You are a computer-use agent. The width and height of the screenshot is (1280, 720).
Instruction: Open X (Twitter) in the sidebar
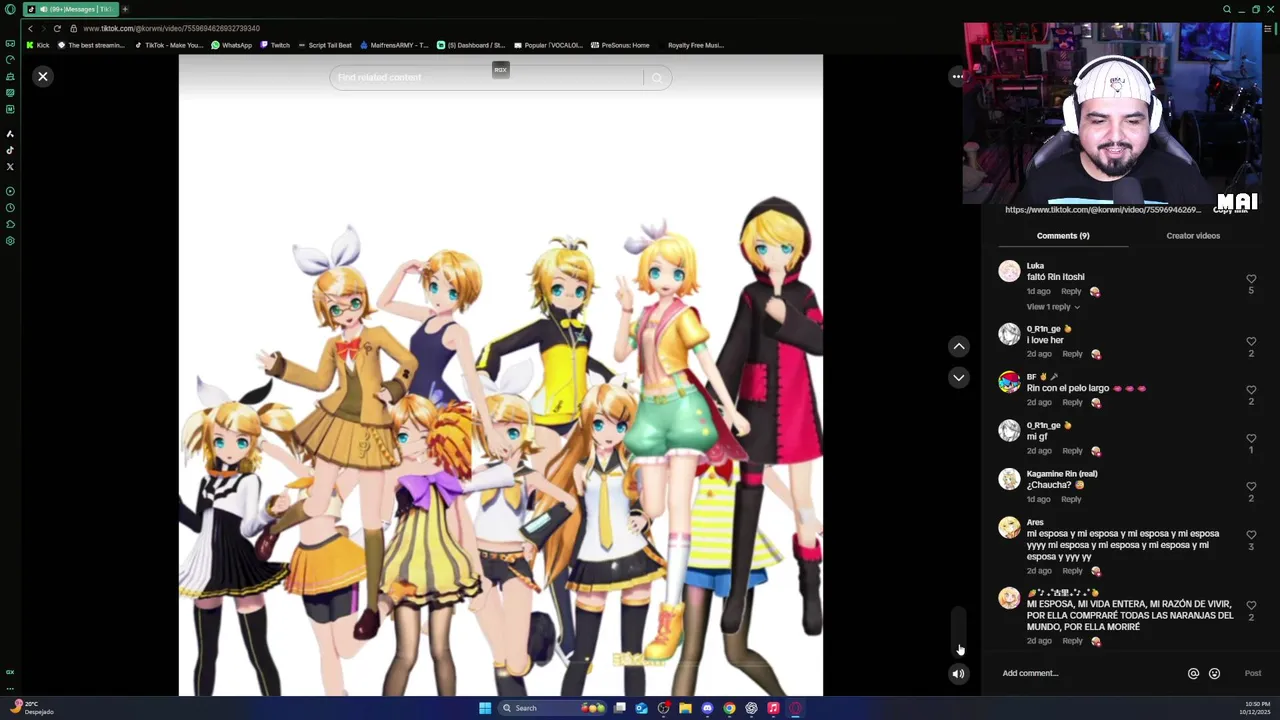pos(10,166)
